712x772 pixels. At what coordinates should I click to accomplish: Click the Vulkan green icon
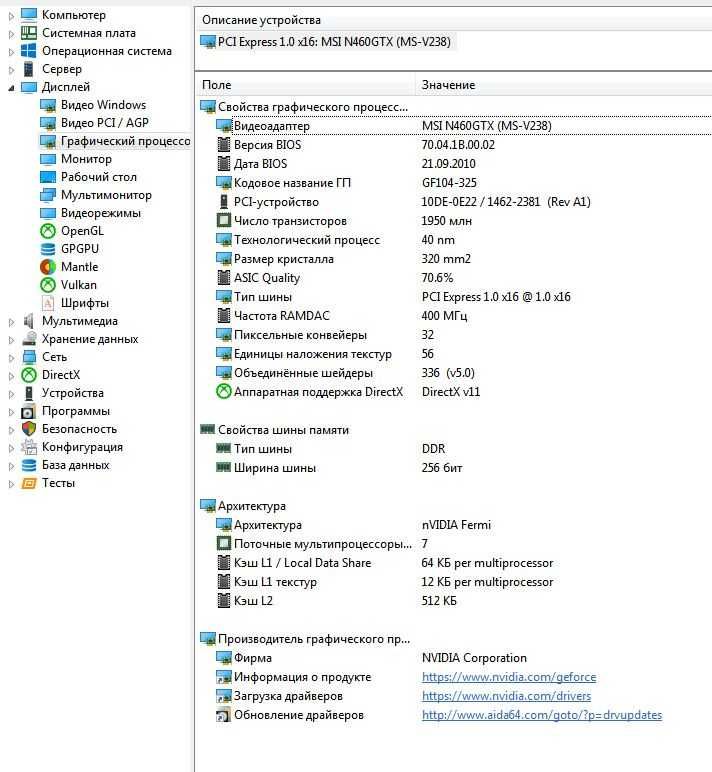coord(48,285)
